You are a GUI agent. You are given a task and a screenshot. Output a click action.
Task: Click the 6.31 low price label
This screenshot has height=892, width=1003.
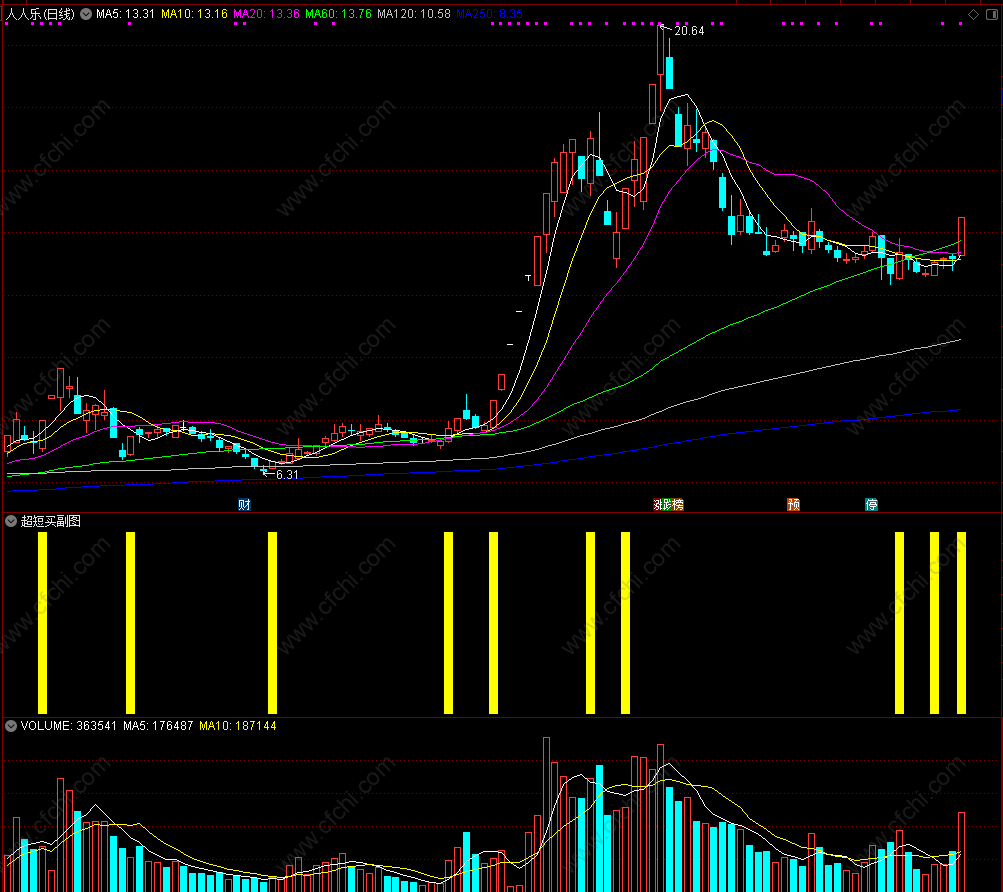pyautogui.click(x=287, y=475)
